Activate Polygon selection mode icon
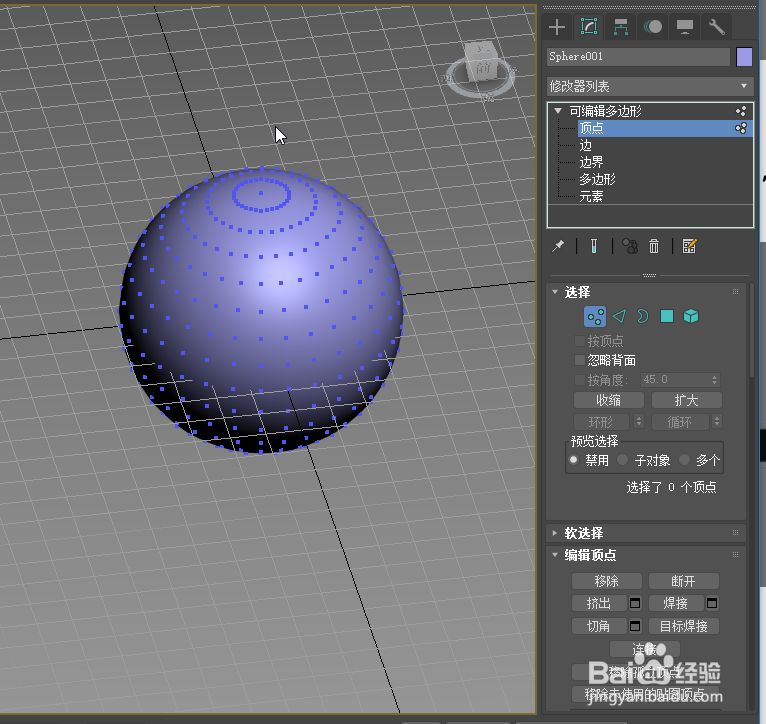 [667, 317]
